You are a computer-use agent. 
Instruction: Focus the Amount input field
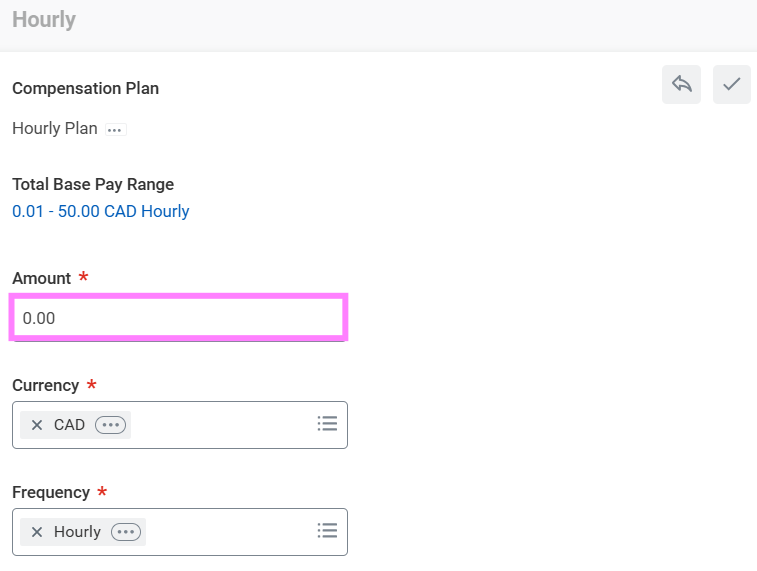[x=179, y=318]
